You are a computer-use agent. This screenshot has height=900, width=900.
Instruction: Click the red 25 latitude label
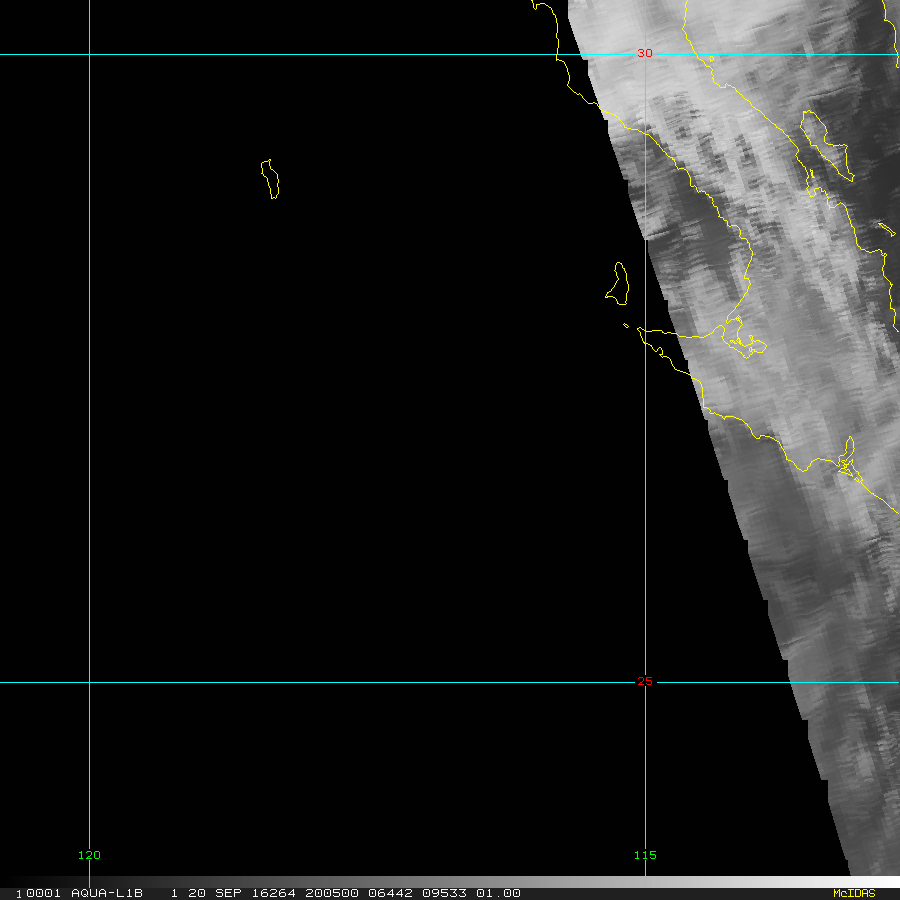[645, 682]
